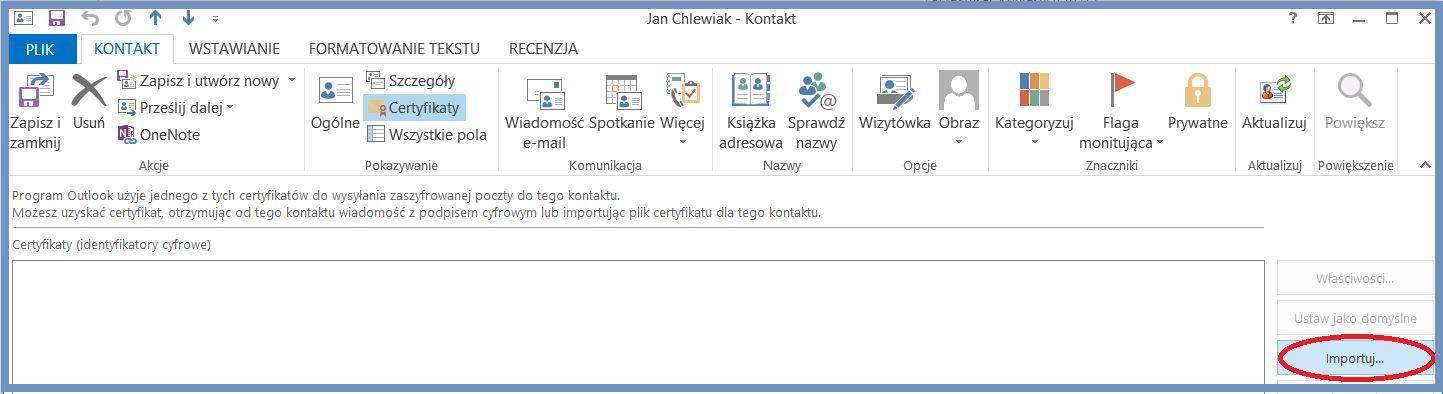The image size is (1443, 394).
Task: Click the Właściwości... button
Action: 1355,278
